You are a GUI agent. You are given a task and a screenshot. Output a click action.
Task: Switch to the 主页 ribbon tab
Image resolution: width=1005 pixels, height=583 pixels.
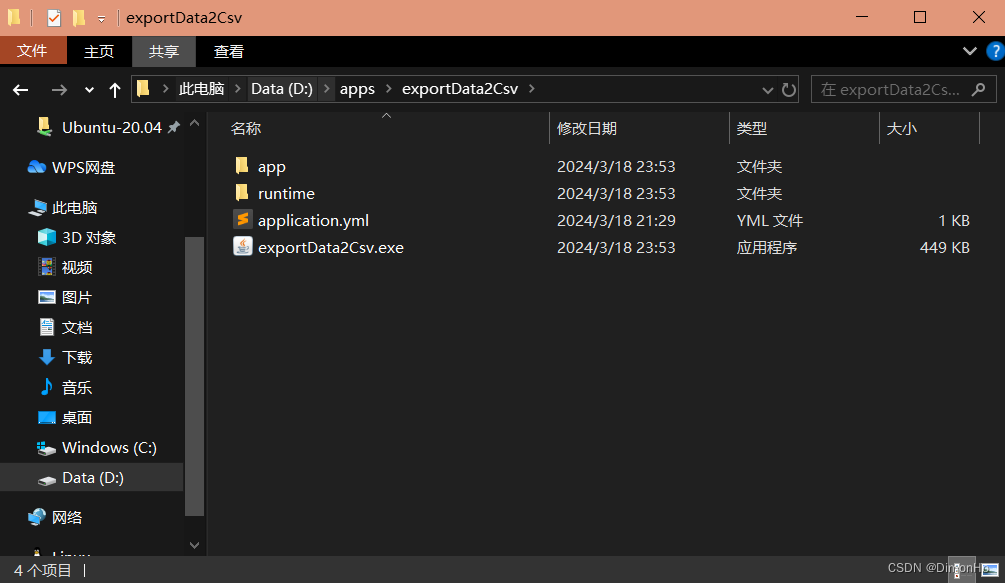coord(99,51)
